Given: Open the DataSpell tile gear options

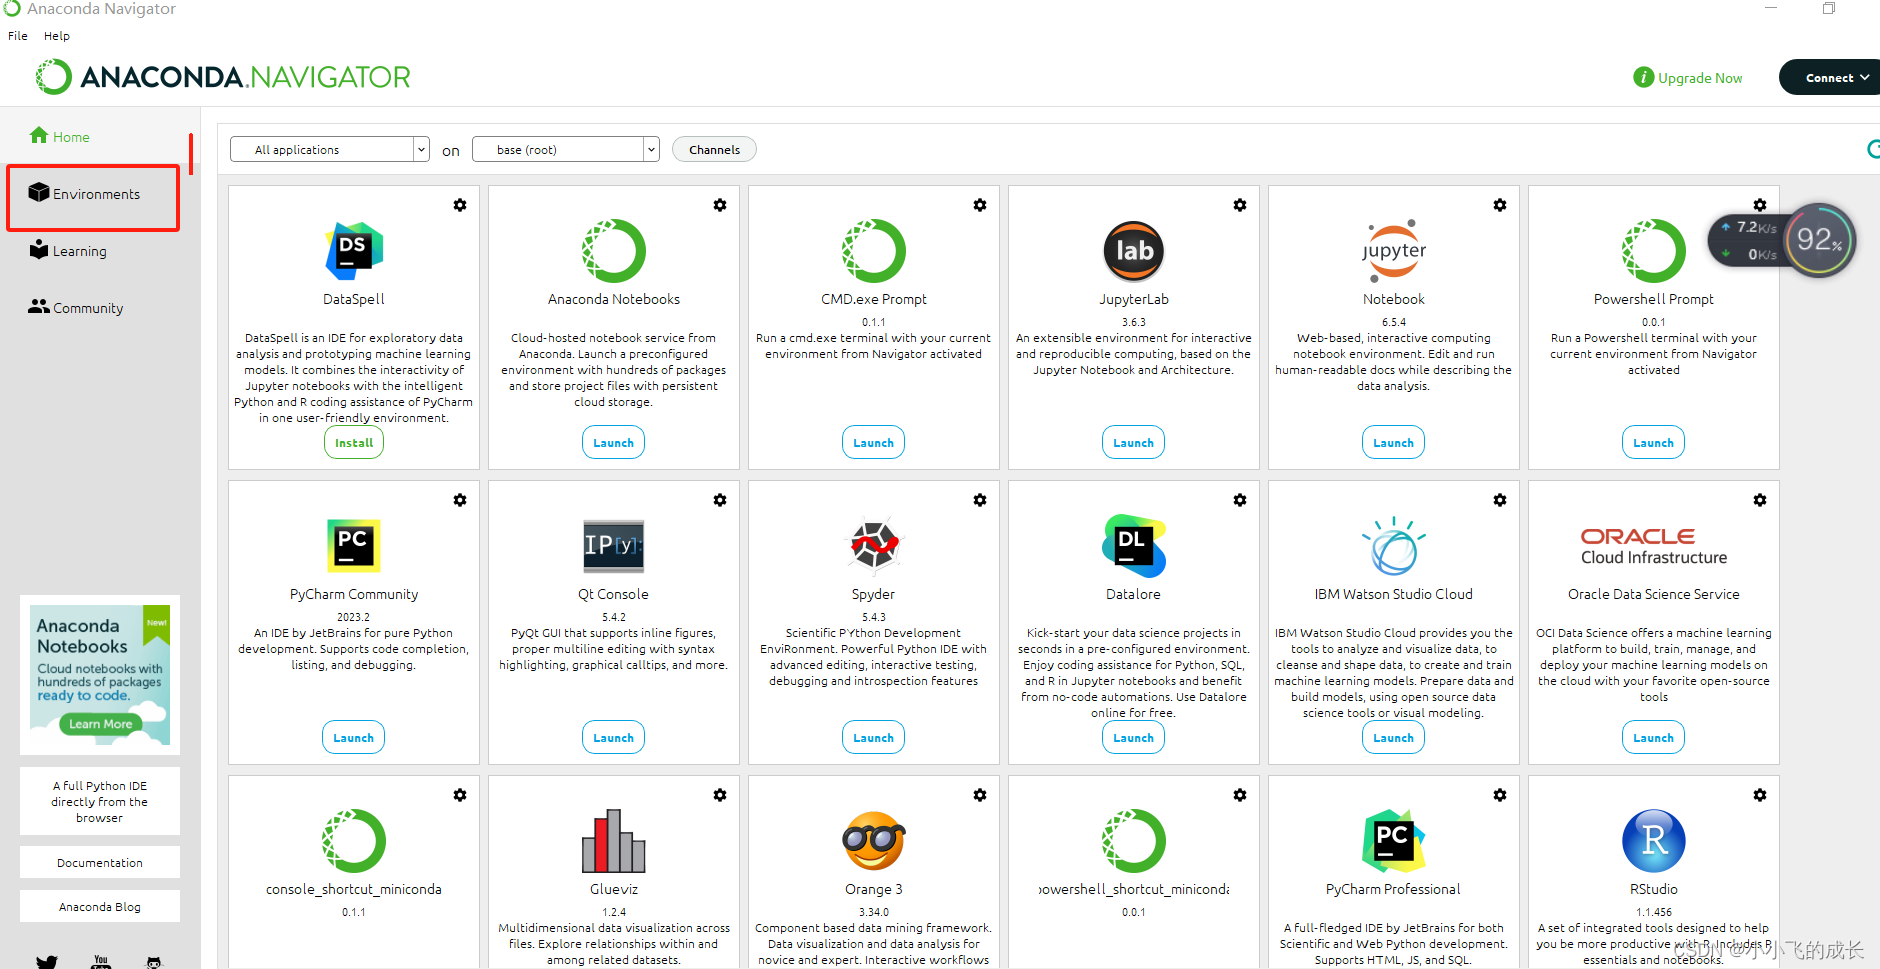Looking at the screenshot, I should point(460,205).
